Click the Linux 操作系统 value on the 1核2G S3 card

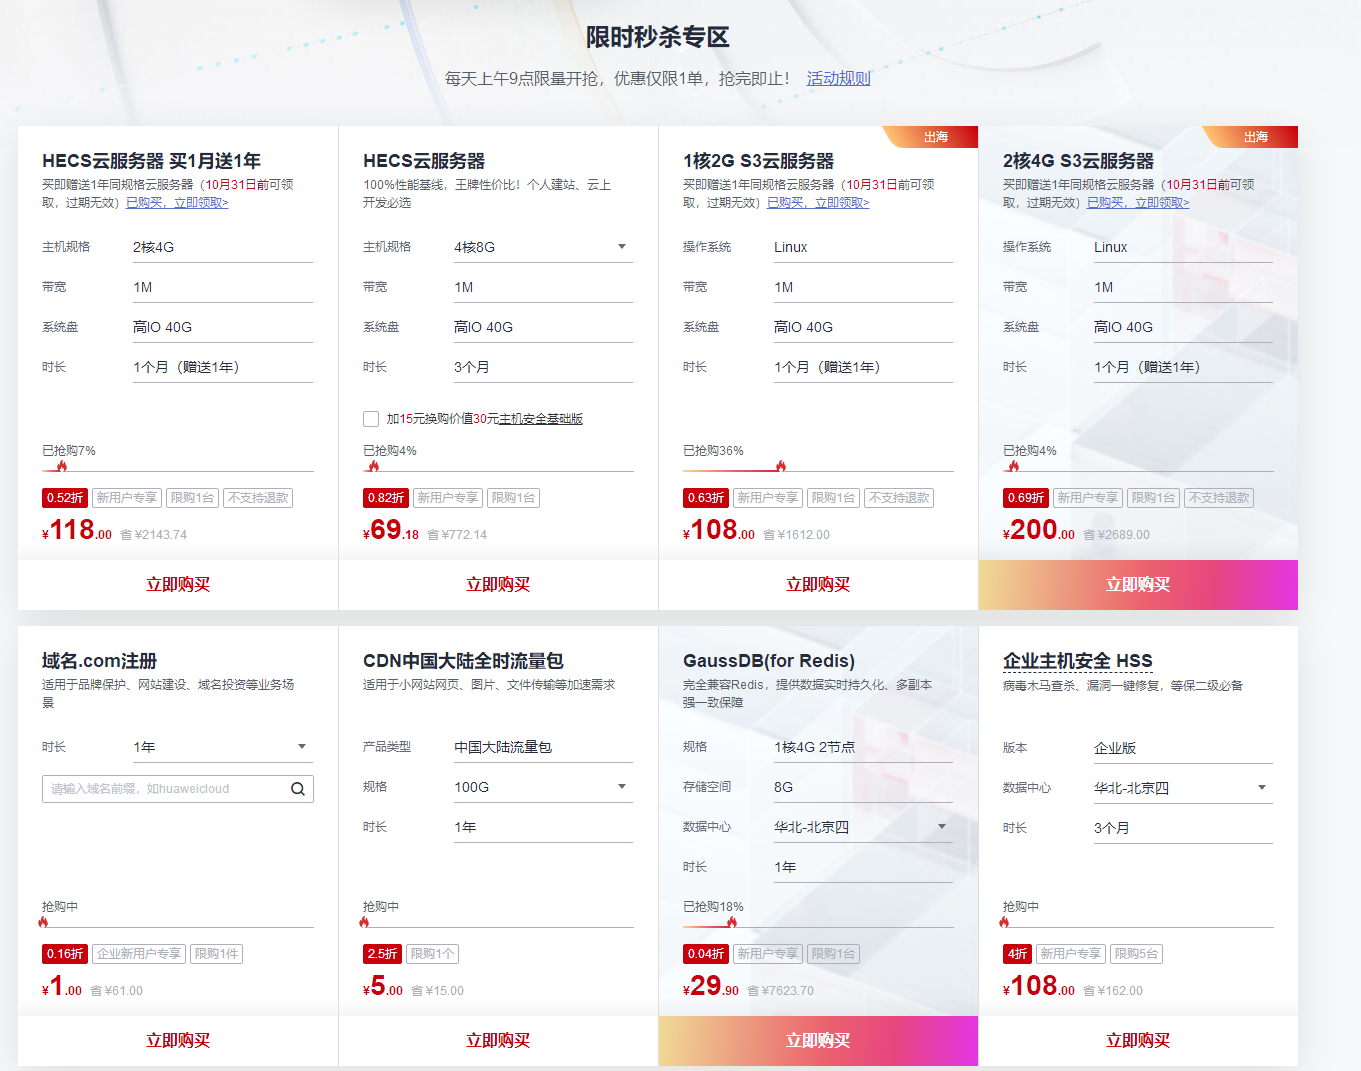790,247
